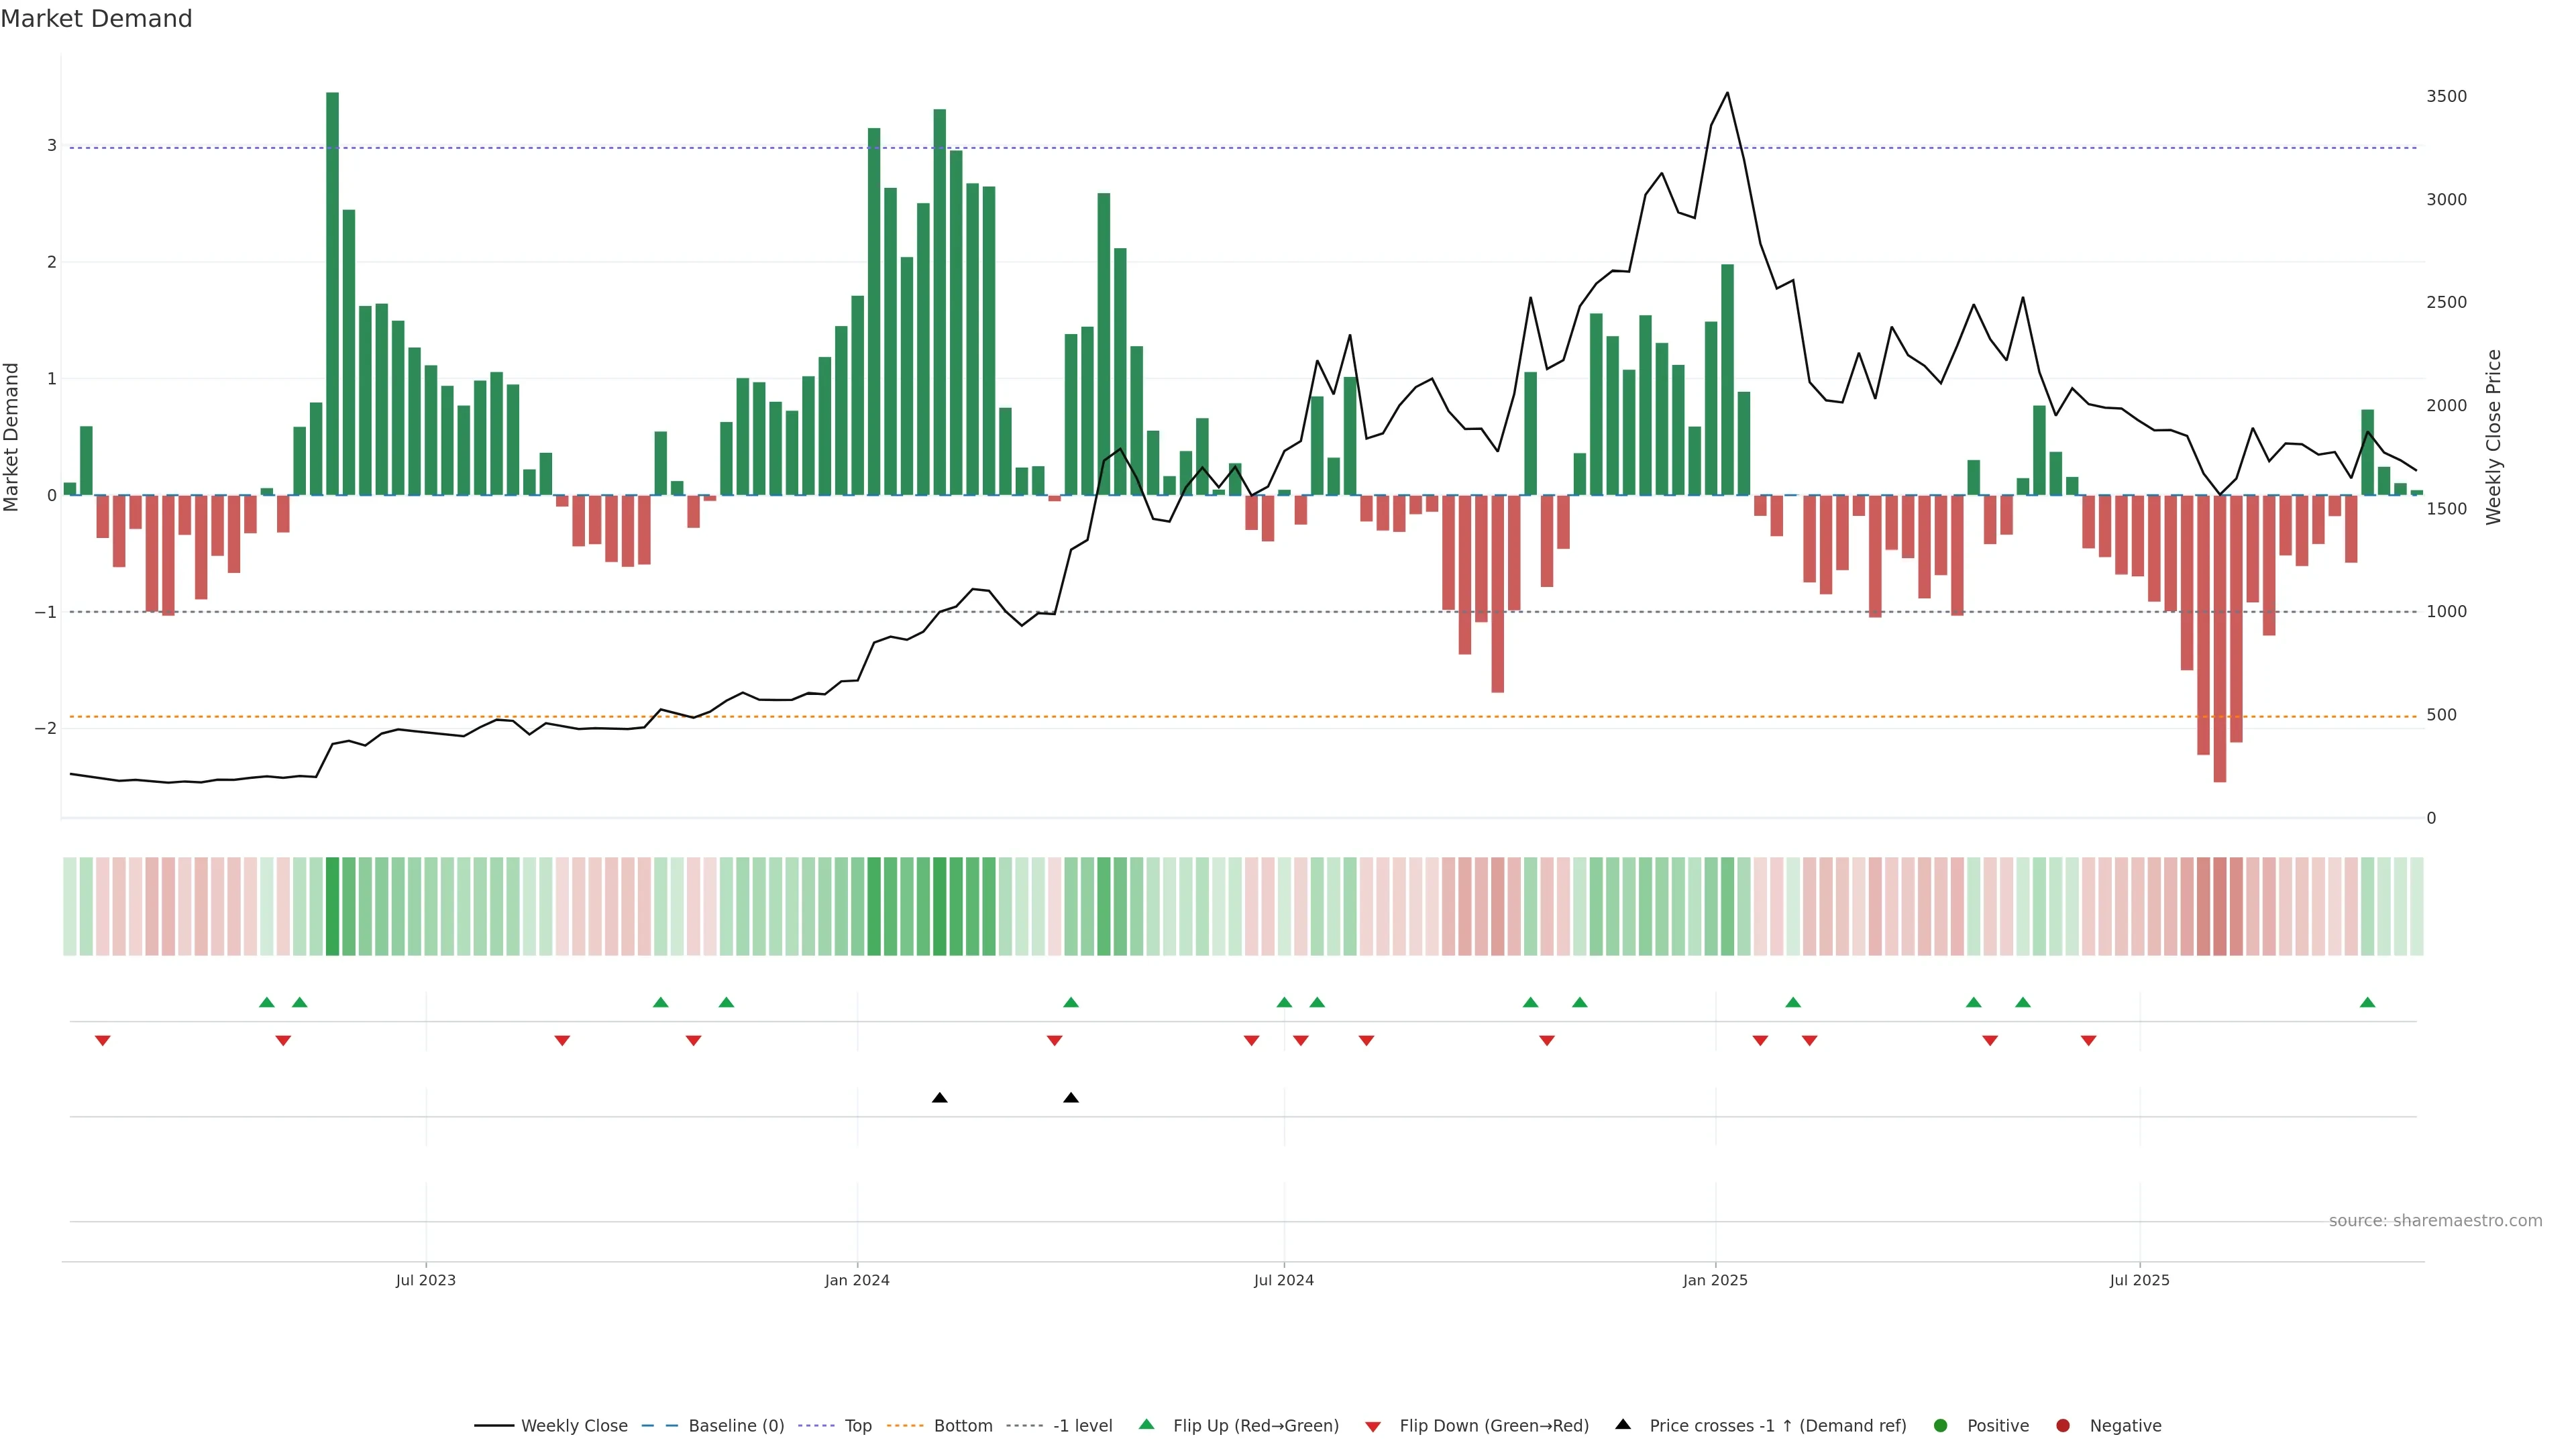Click the 3500 right-axis tick label
This screenshot has height=1449, width=2576.
(x=2446, y=96)
